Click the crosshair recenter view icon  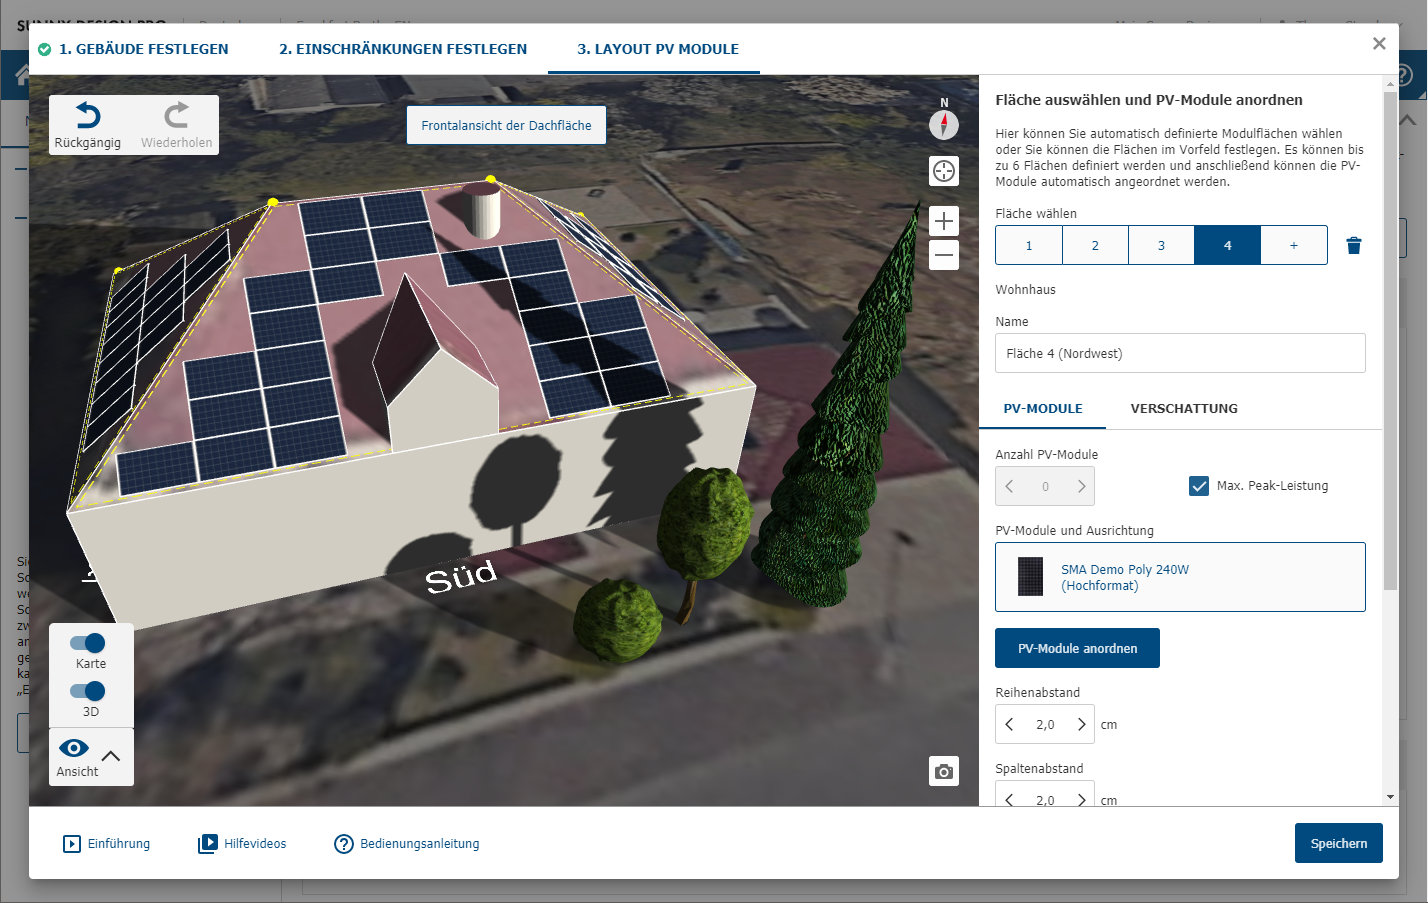pyautogui.click(x=943, y=171)
